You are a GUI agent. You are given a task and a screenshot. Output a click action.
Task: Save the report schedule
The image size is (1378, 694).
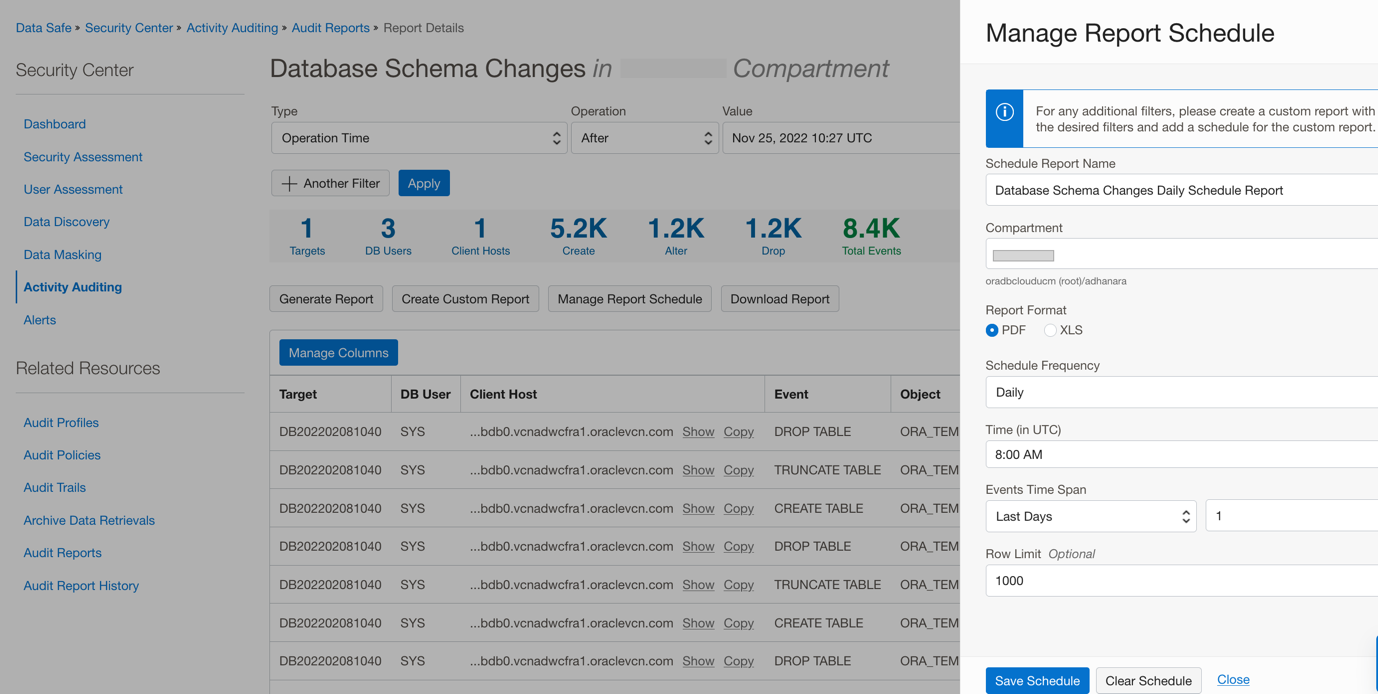[x=1037, y=680]
